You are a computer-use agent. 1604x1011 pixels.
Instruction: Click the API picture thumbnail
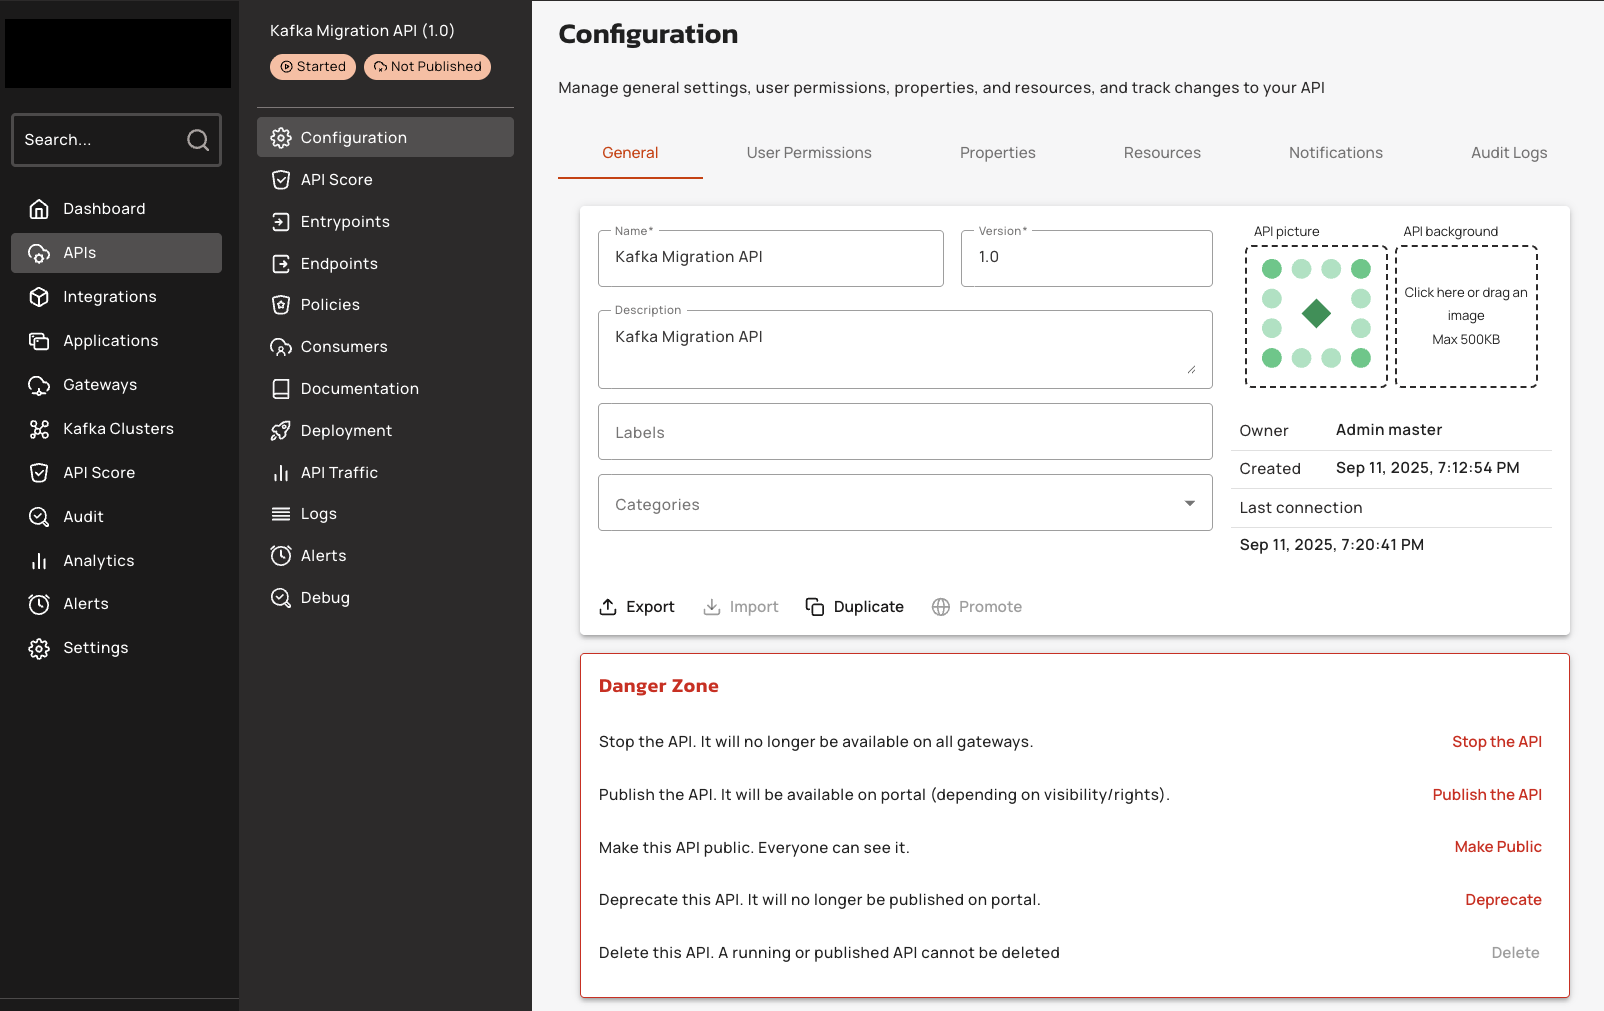click(1315, 315)
